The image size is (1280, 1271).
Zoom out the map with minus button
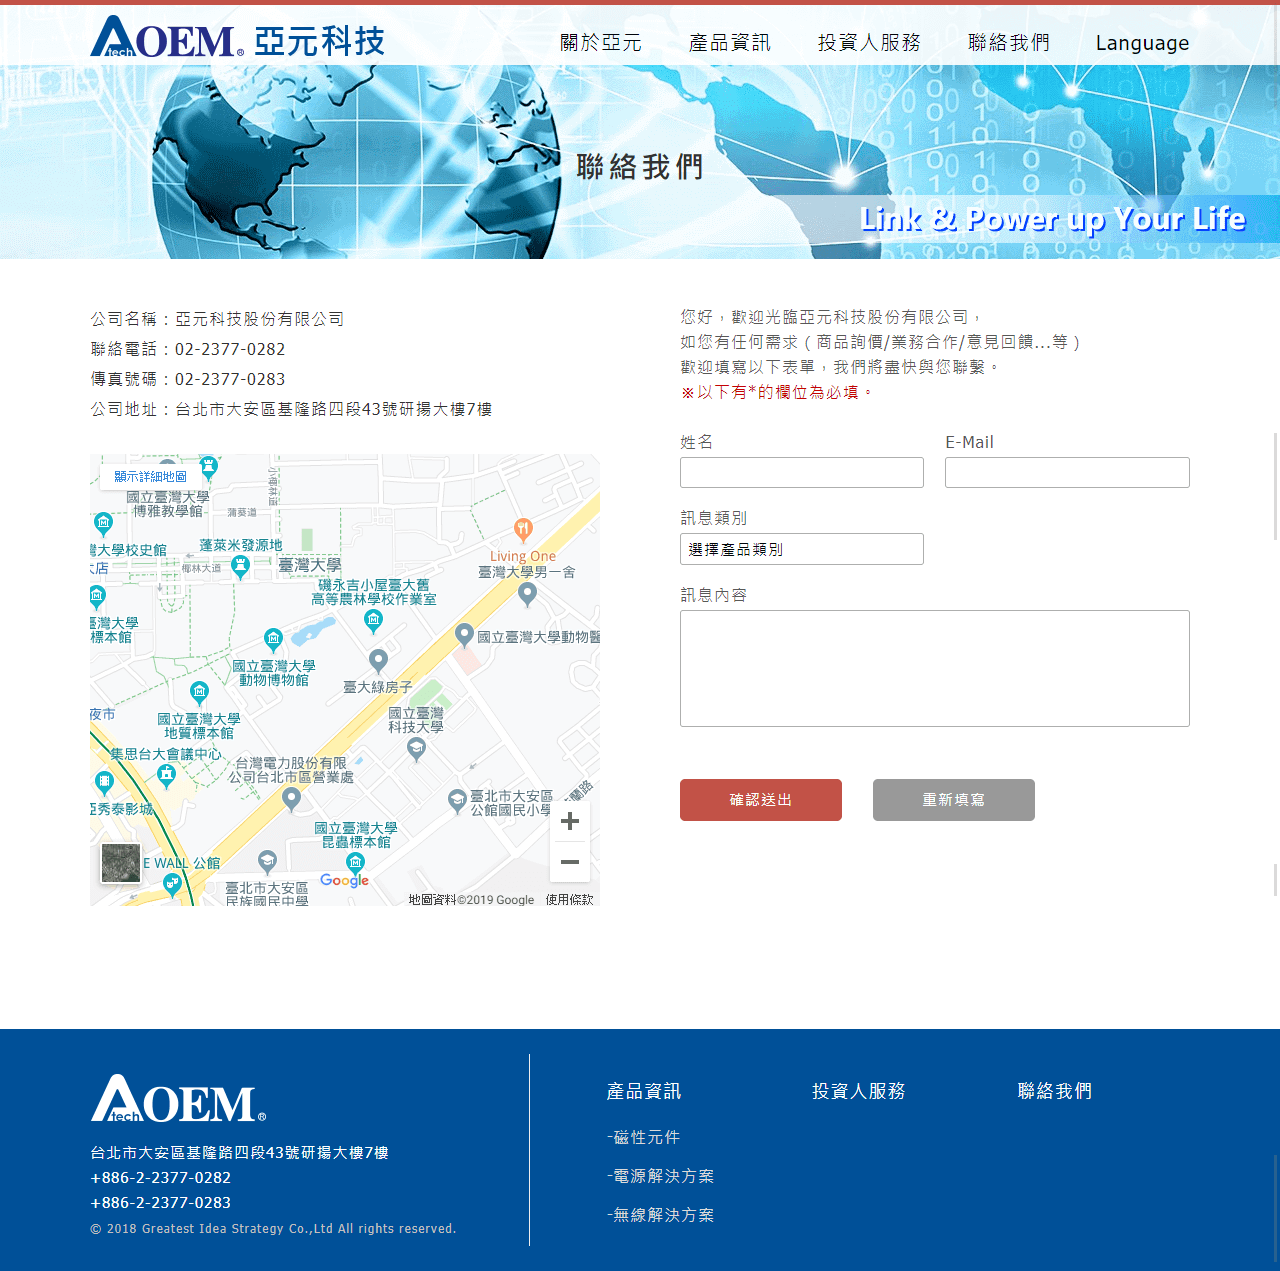click(570, 862)
